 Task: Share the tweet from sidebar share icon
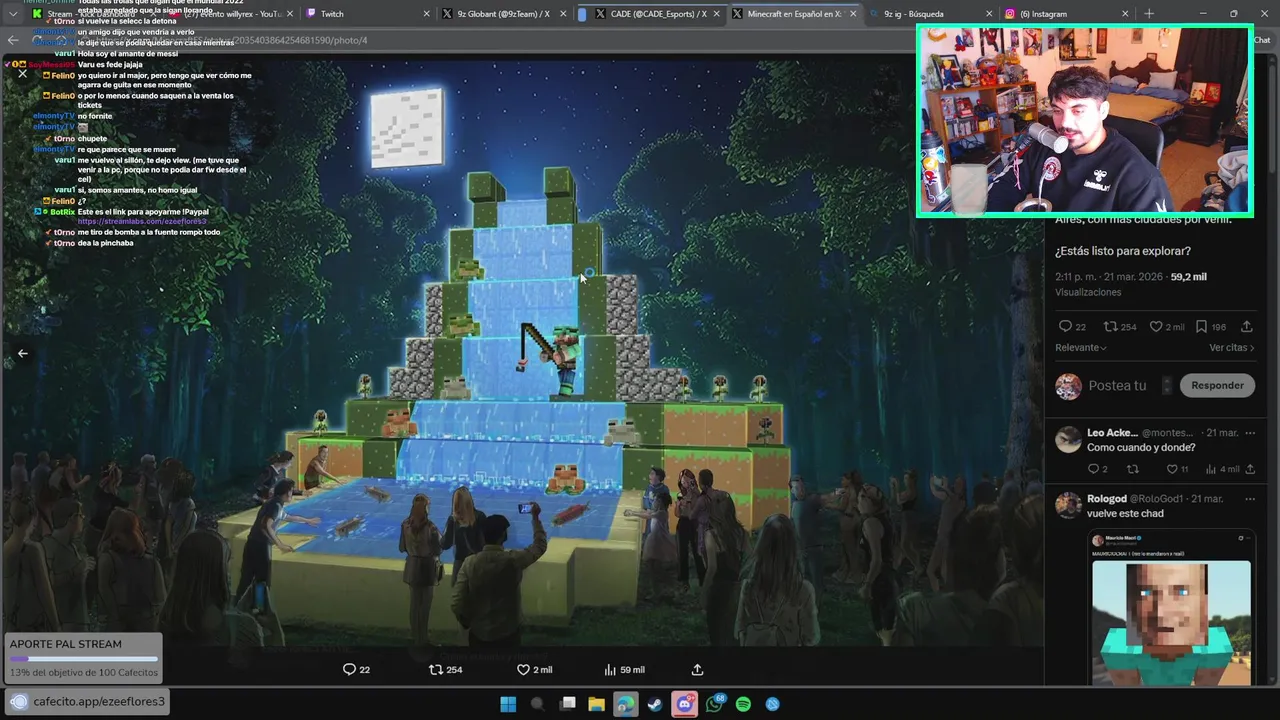coord(1246,327)
